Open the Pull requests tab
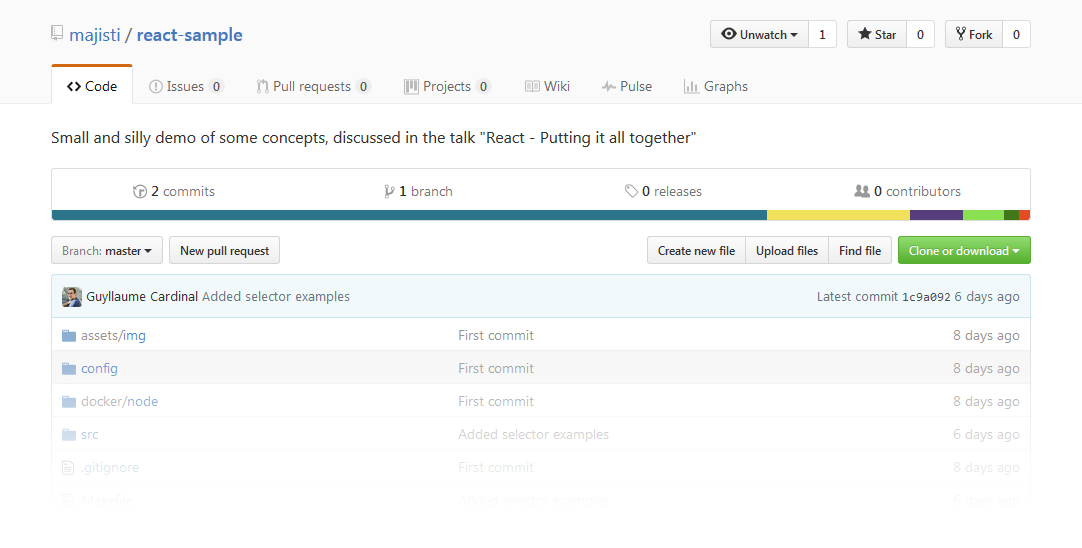 click(x=314, y=86)
